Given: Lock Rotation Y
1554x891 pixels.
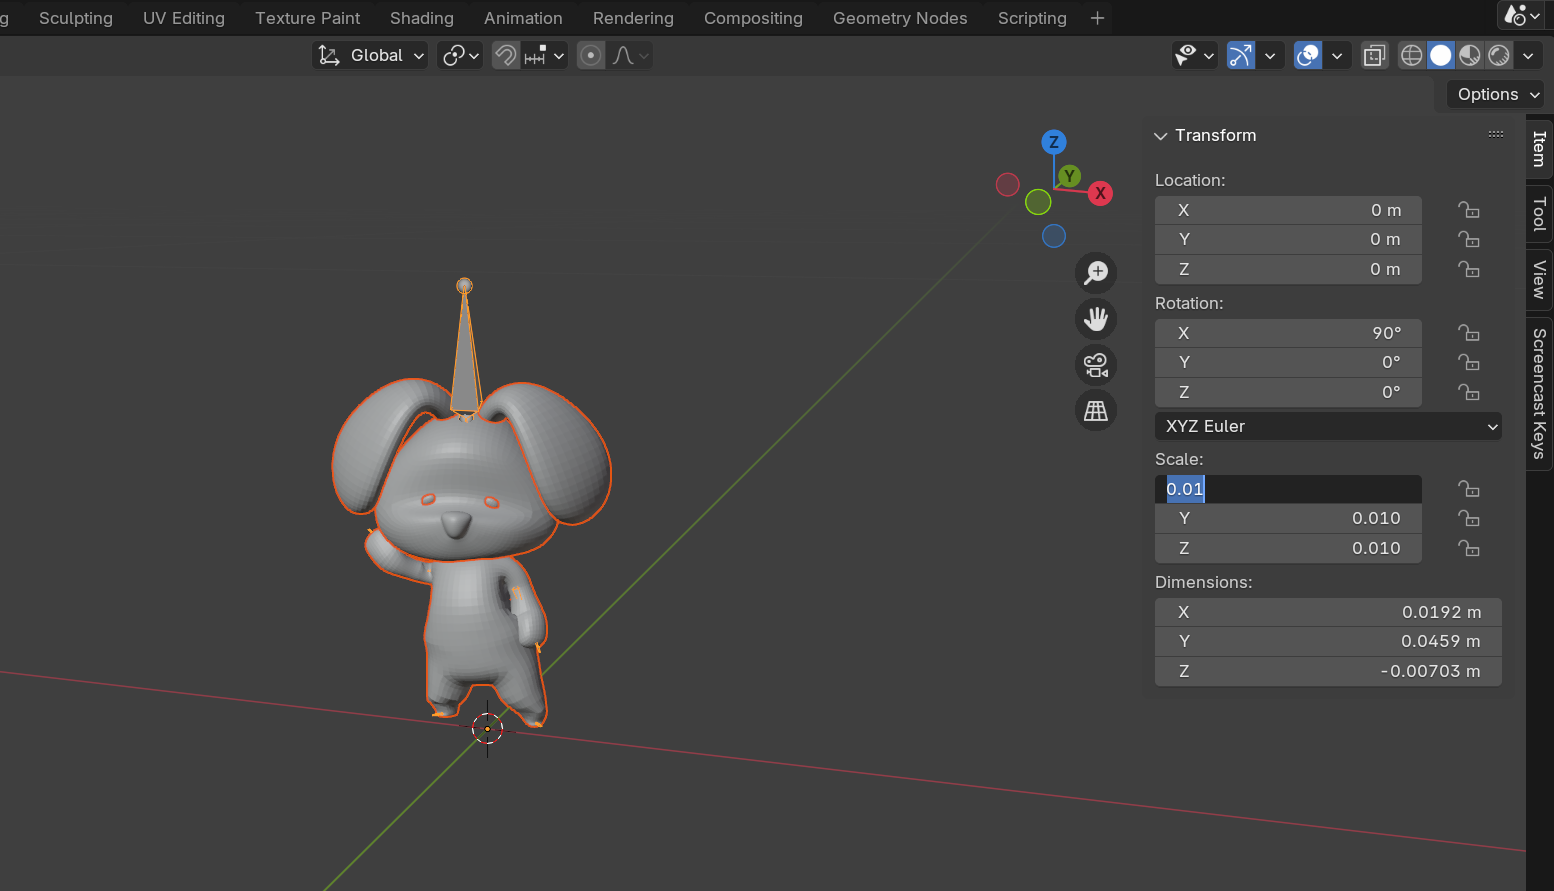Looking at the screenshot, I should [x=1468, y=362].
